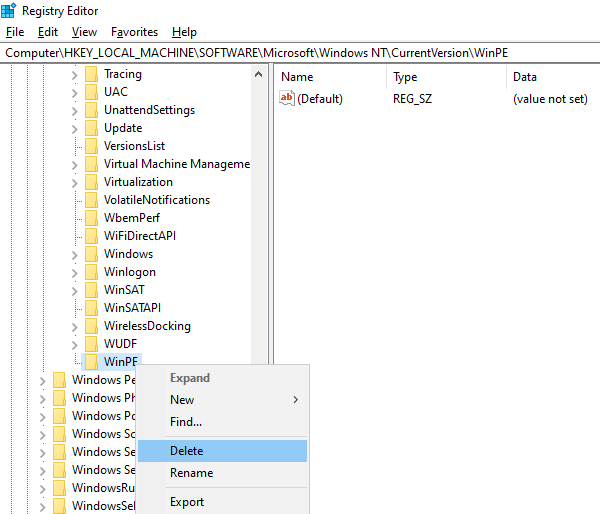Image resolution: width=600 pixels, height=514 pixels.
Task: Expand the Windows key chevron
Action: point(75,255)
